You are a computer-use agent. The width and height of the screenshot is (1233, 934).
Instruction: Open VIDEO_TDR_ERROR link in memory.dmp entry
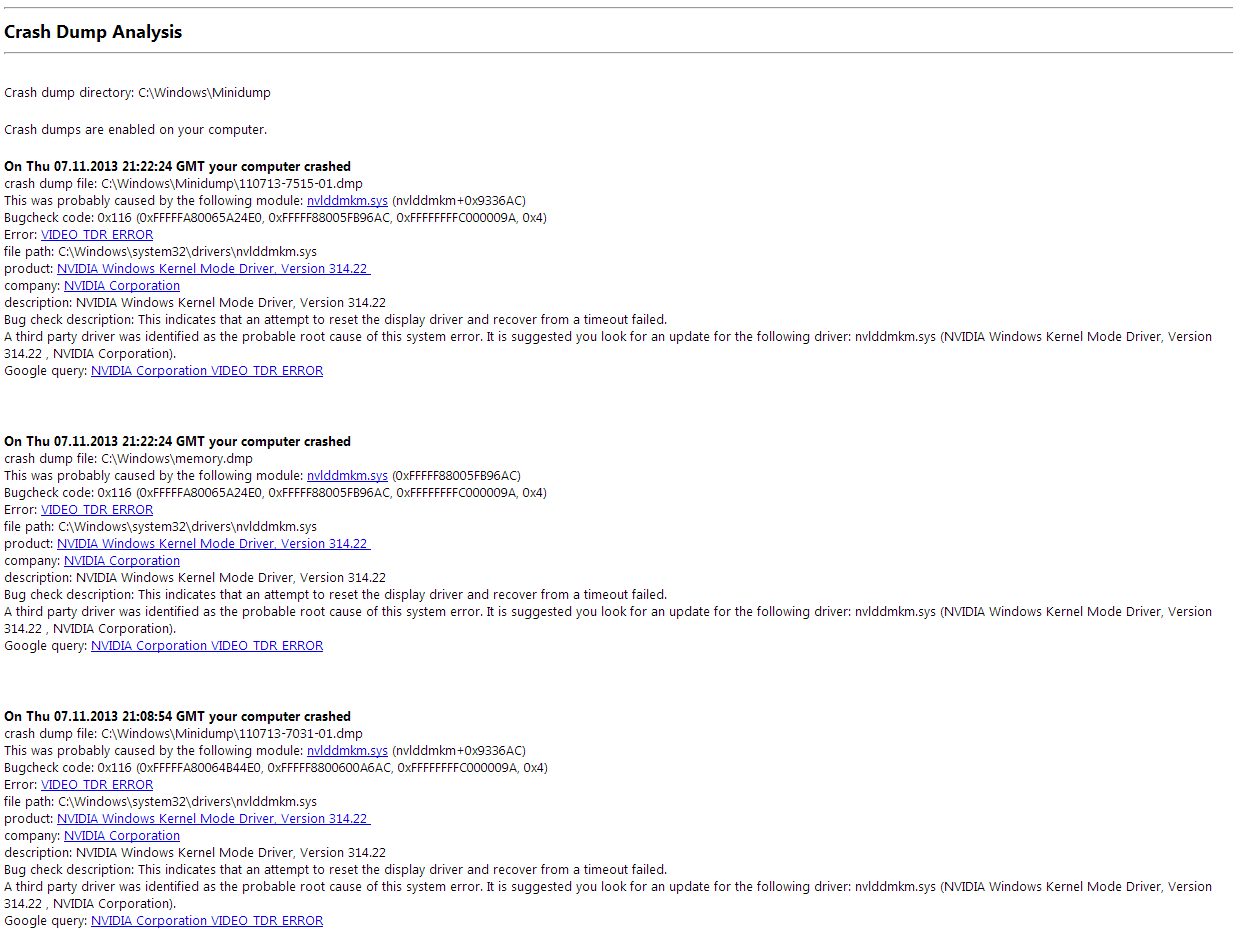[x=97, y=509]
